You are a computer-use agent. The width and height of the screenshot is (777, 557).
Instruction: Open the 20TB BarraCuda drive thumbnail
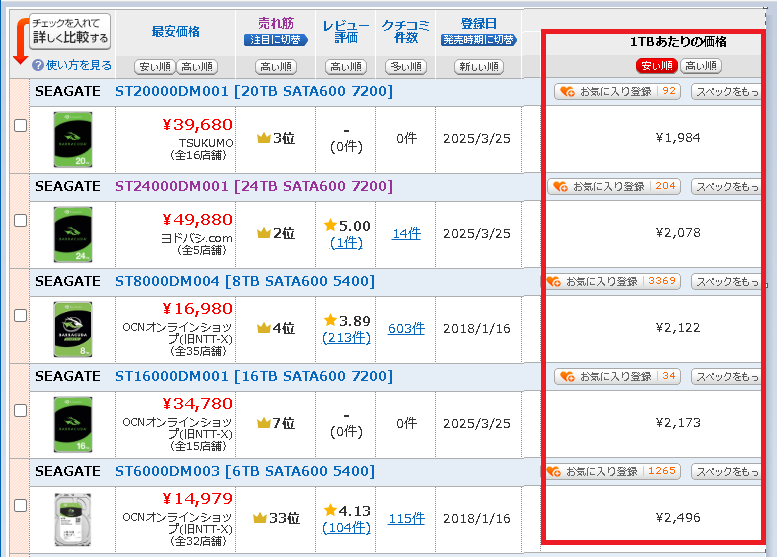(x=73, y=139)
